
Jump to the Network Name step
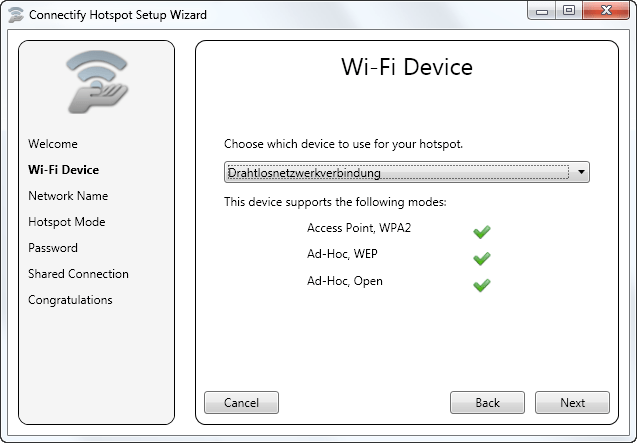tap(68, 196)
